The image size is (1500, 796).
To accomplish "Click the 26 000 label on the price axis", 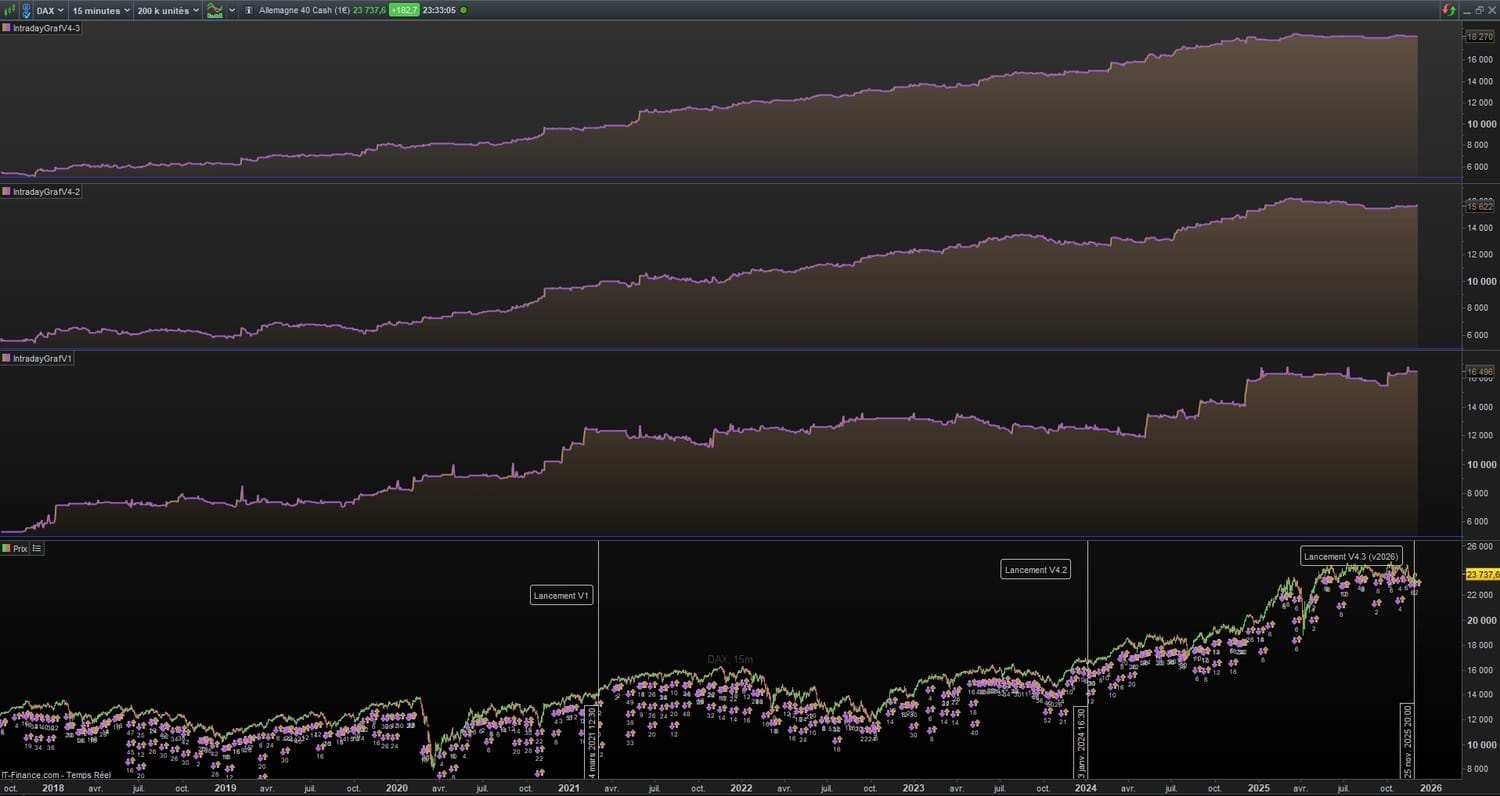I will point(1480,547).
